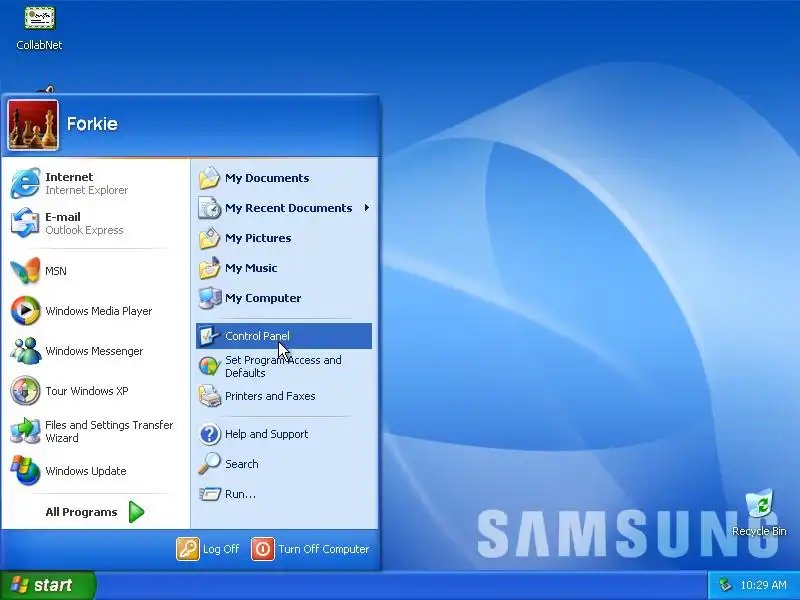Open Windows Media Player icon
This screenshot has width=800, height=600.
(25, 311)
